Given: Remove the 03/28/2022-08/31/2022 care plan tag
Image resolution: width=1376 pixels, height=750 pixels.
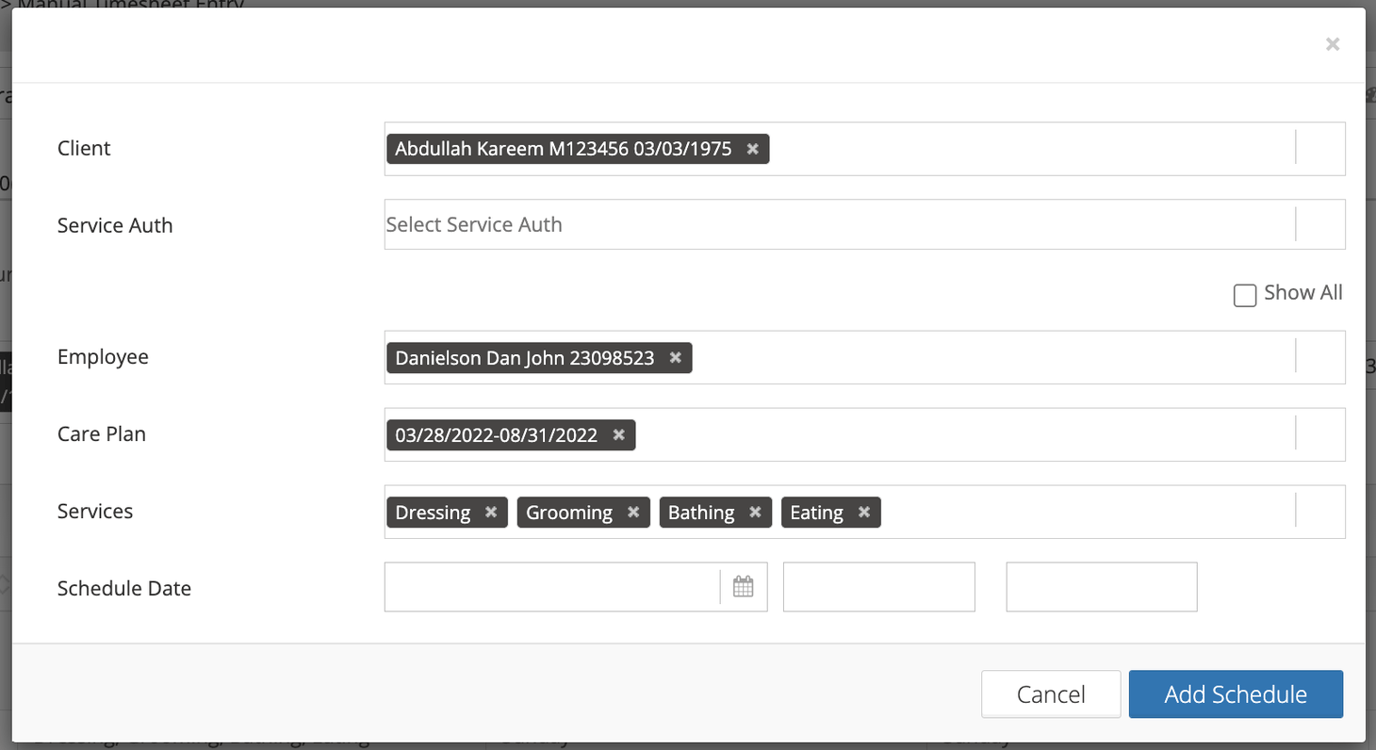Looking at the screenshot, I should [x=618, y=435].
